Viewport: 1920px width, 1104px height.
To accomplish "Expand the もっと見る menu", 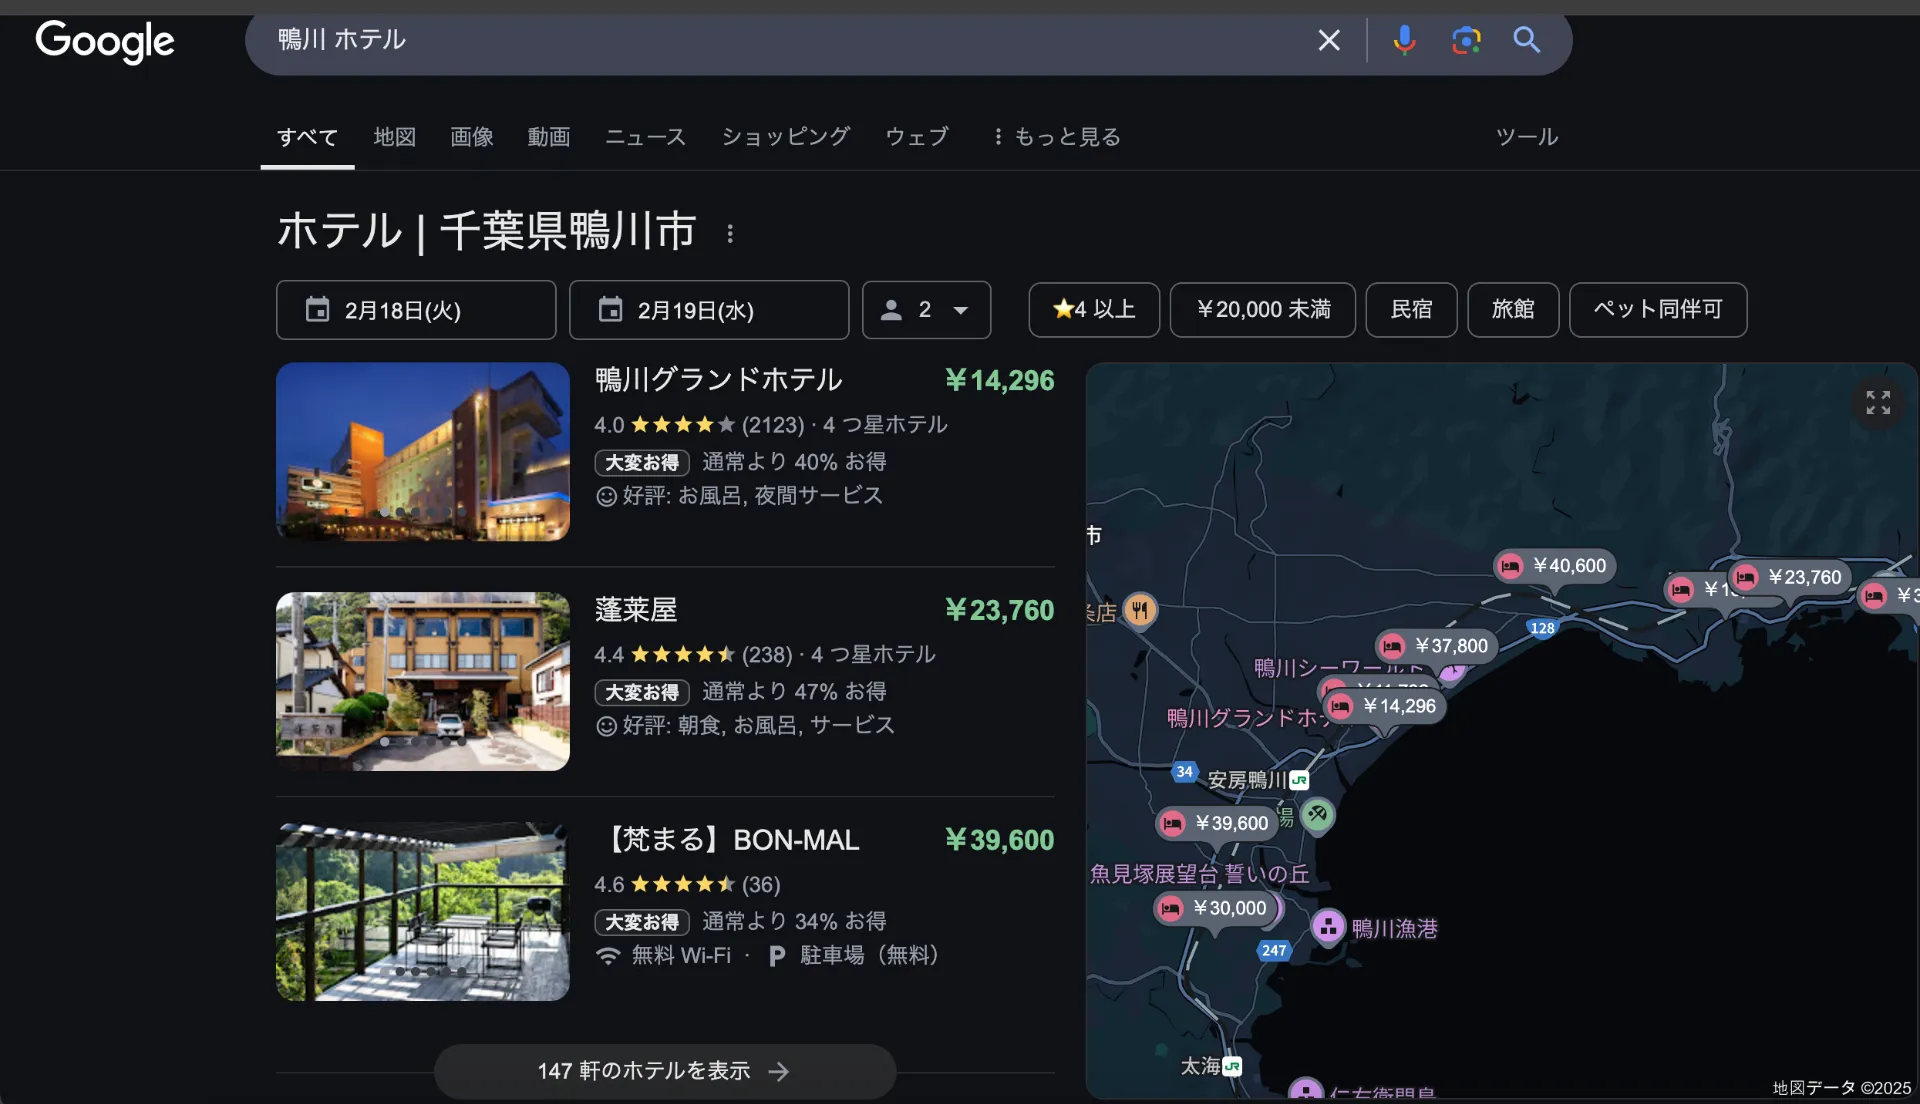I will point(1057,137).
